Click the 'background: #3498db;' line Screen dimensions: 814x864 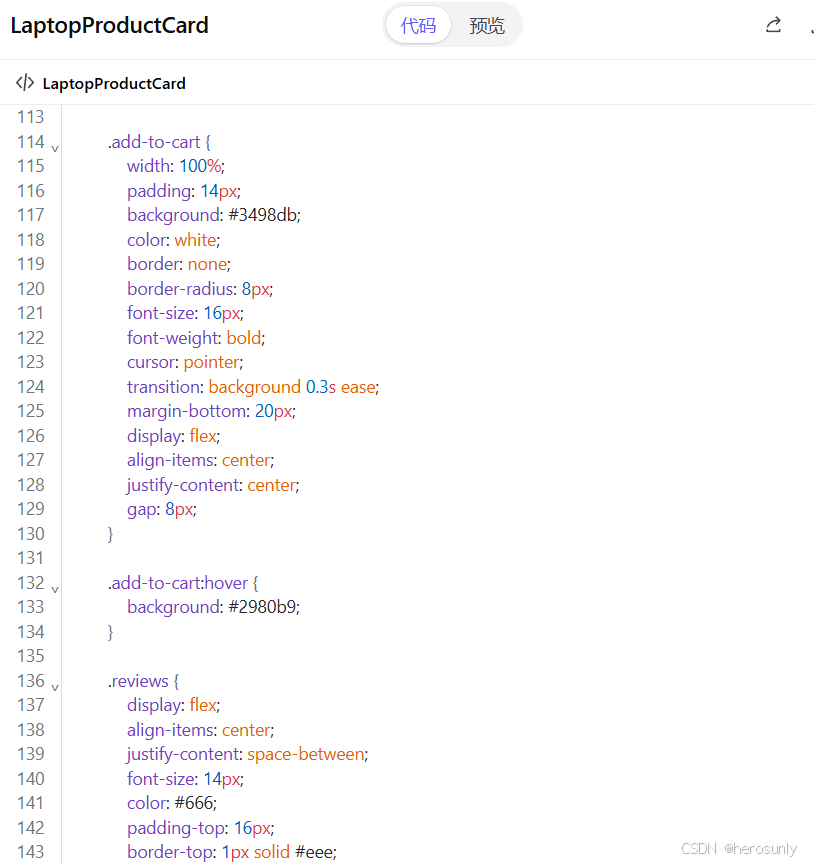(x=214, y=215)
